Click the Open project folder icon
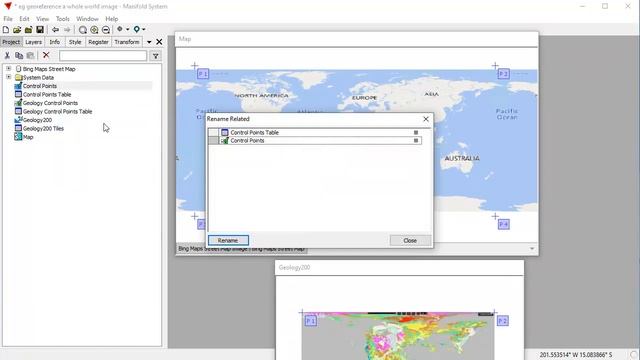 (17, 30)
